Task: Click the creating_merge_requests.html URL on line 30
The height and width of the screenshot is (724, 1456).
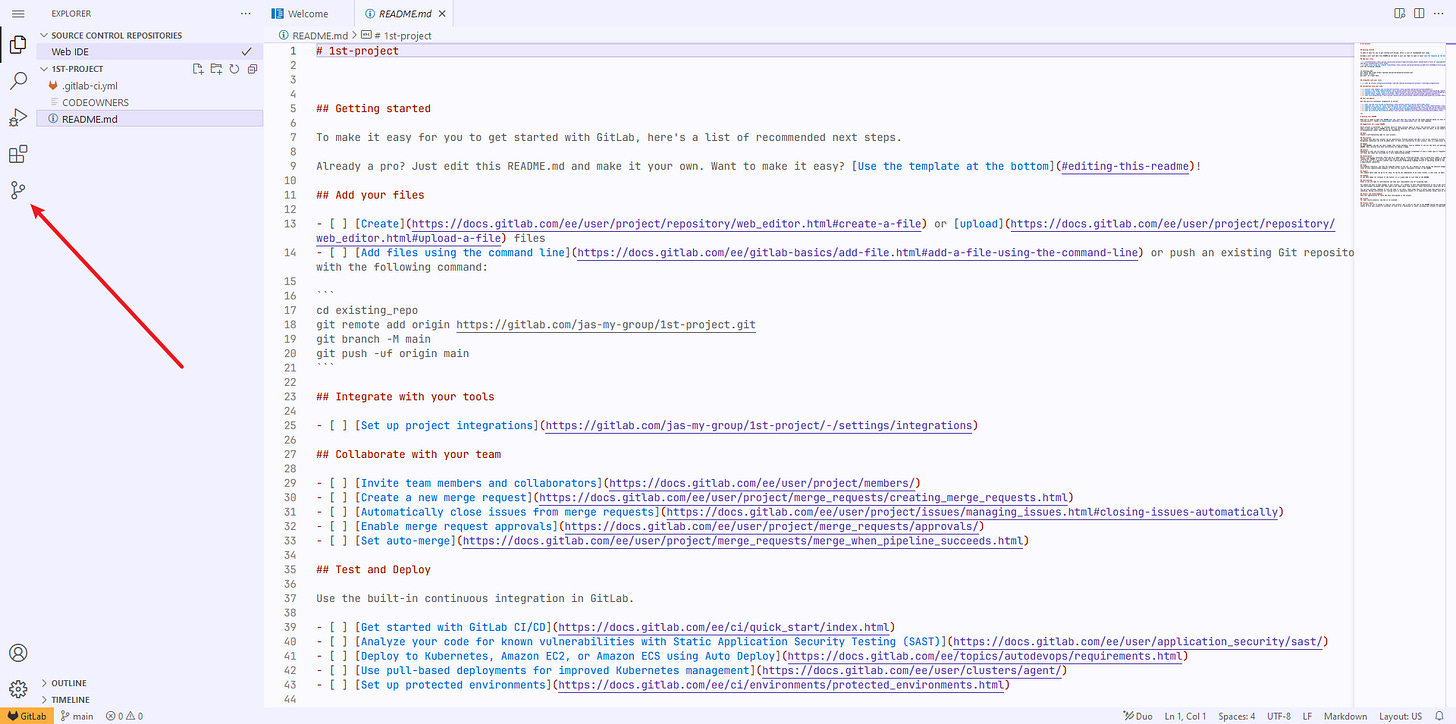Action: click(803, 498)
